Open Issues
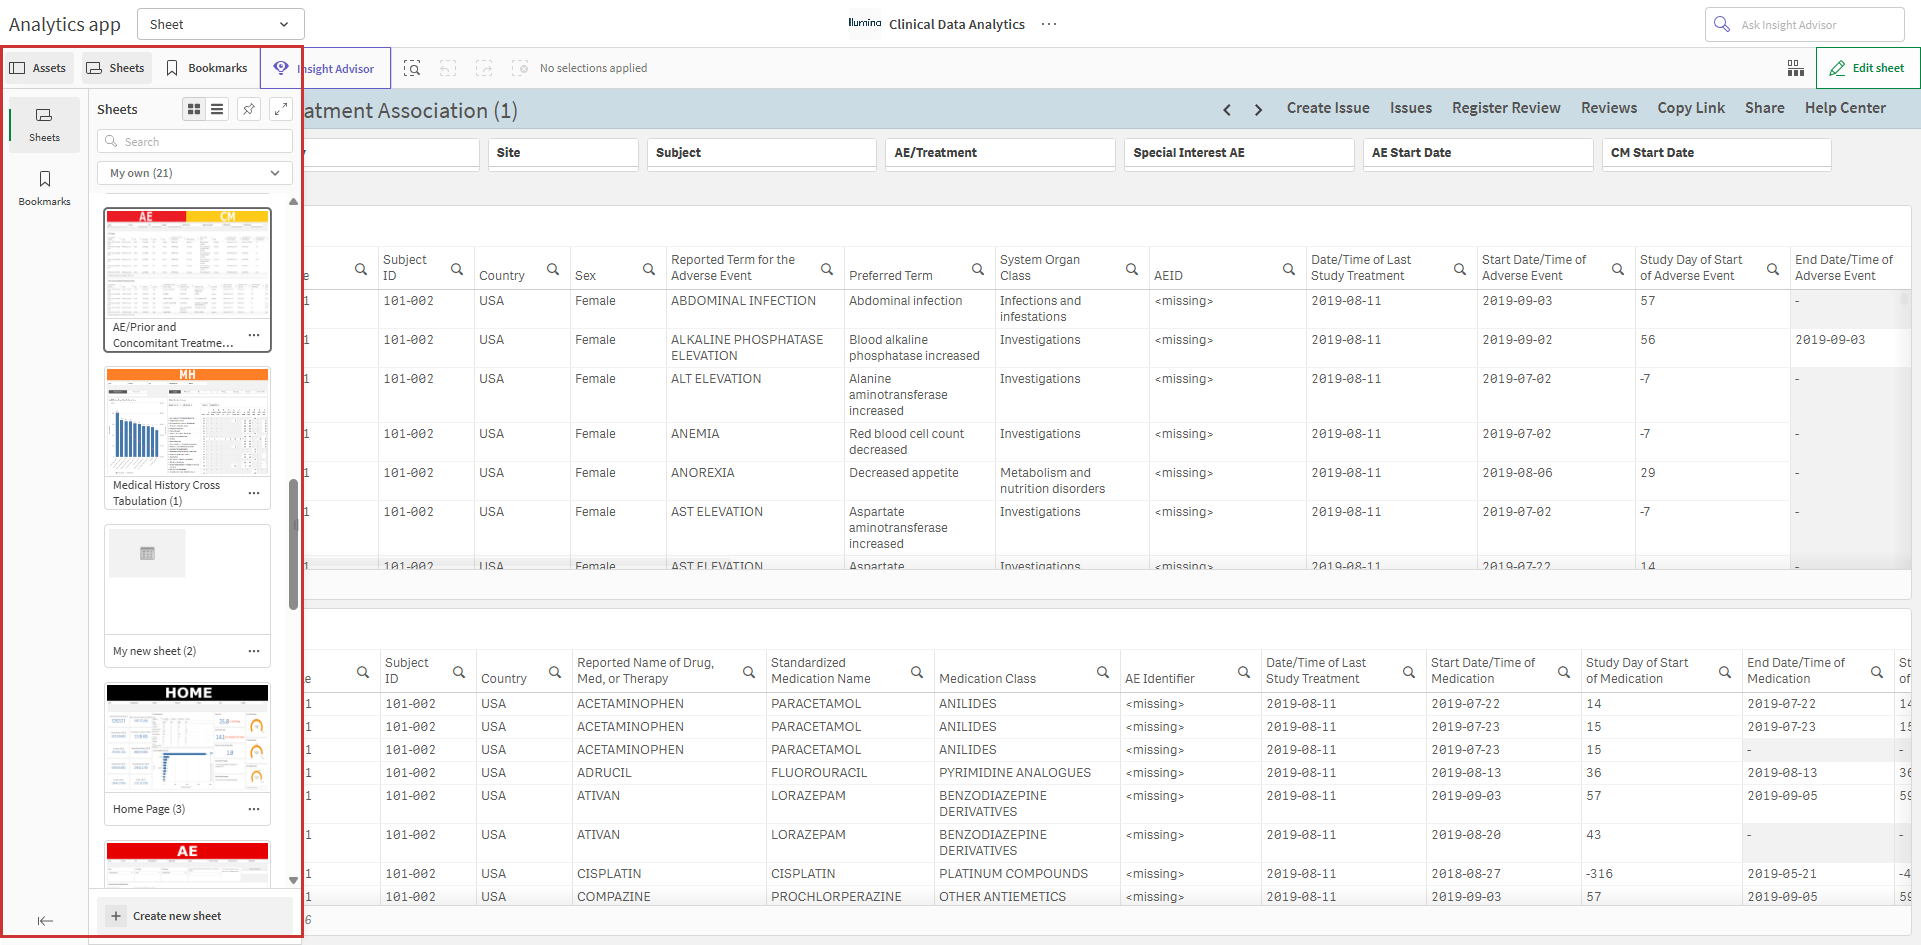 (x=1411, y=108)
